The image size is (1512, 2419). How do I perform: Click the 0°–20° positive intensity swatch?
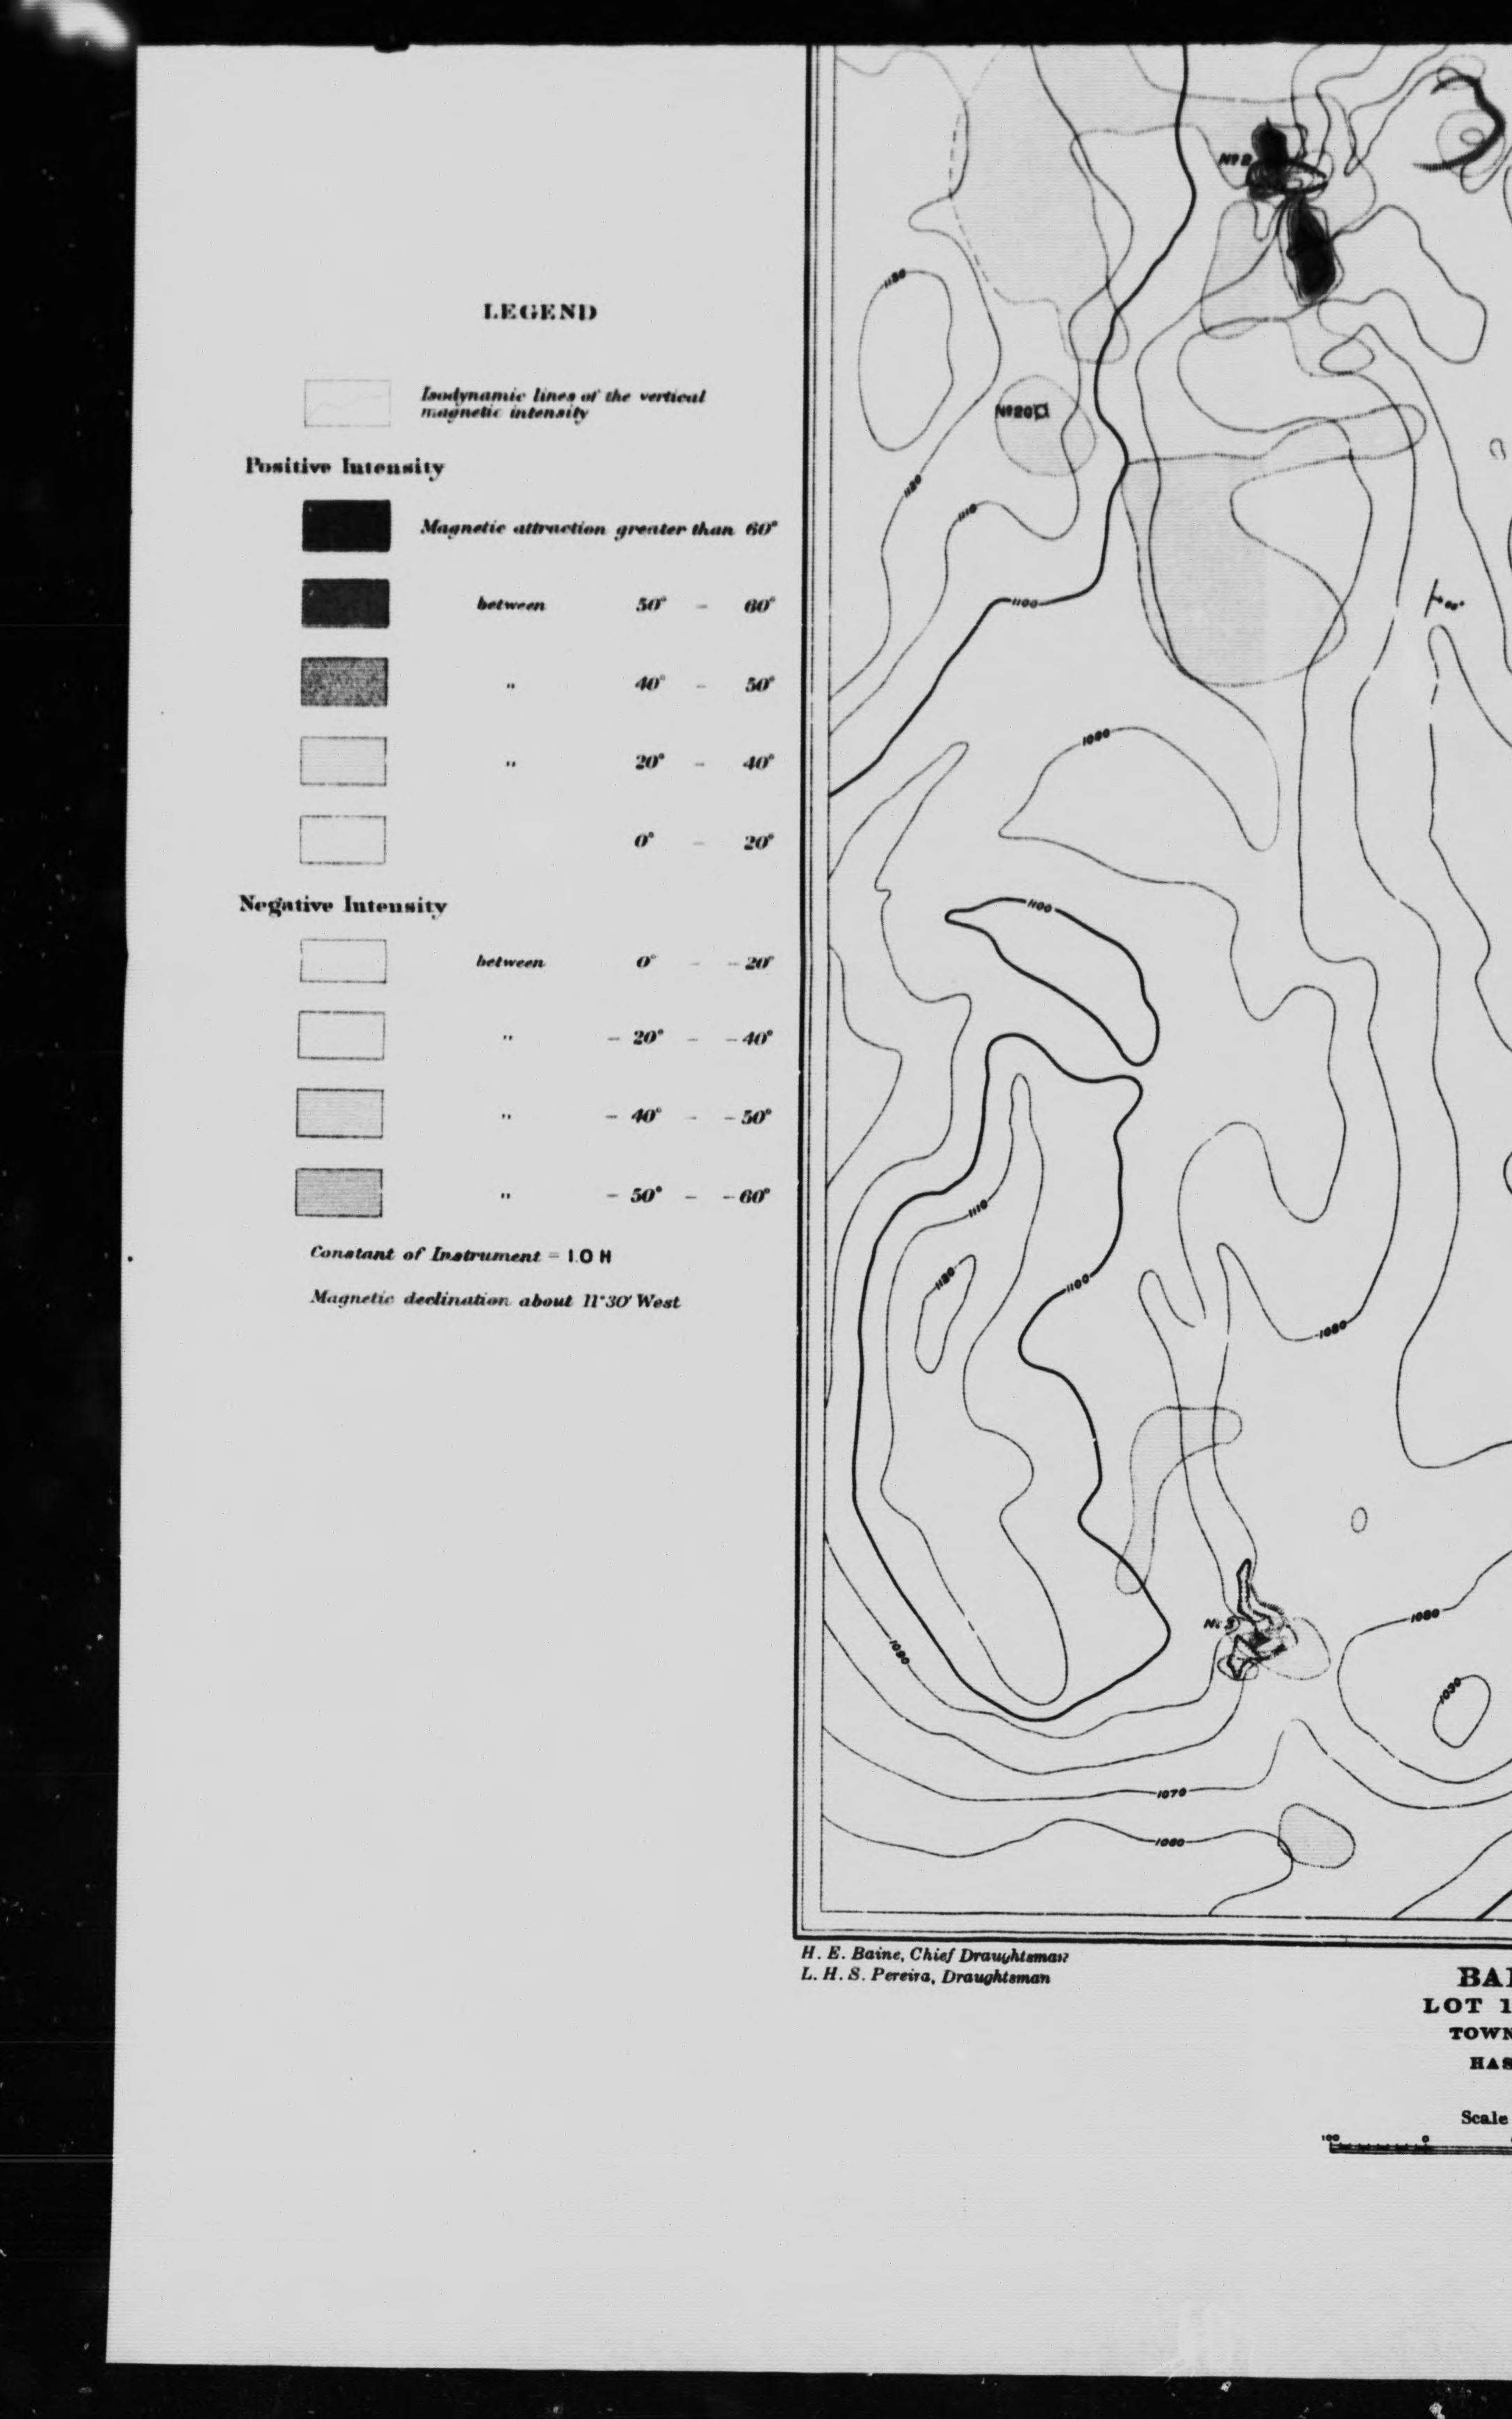pyautogui.click(x=343, y=840)
